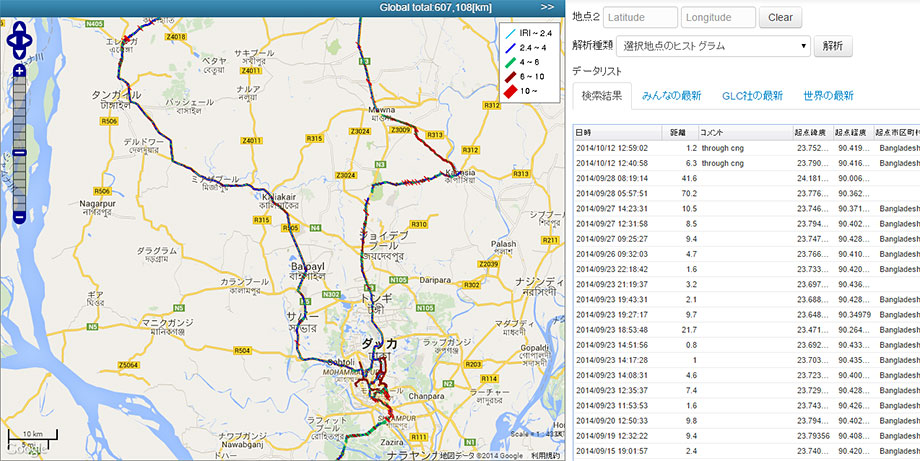This screenshot has height=461, width=920.
Task: Click the '10 ~' red legend swatch
Action: [510, 91]
